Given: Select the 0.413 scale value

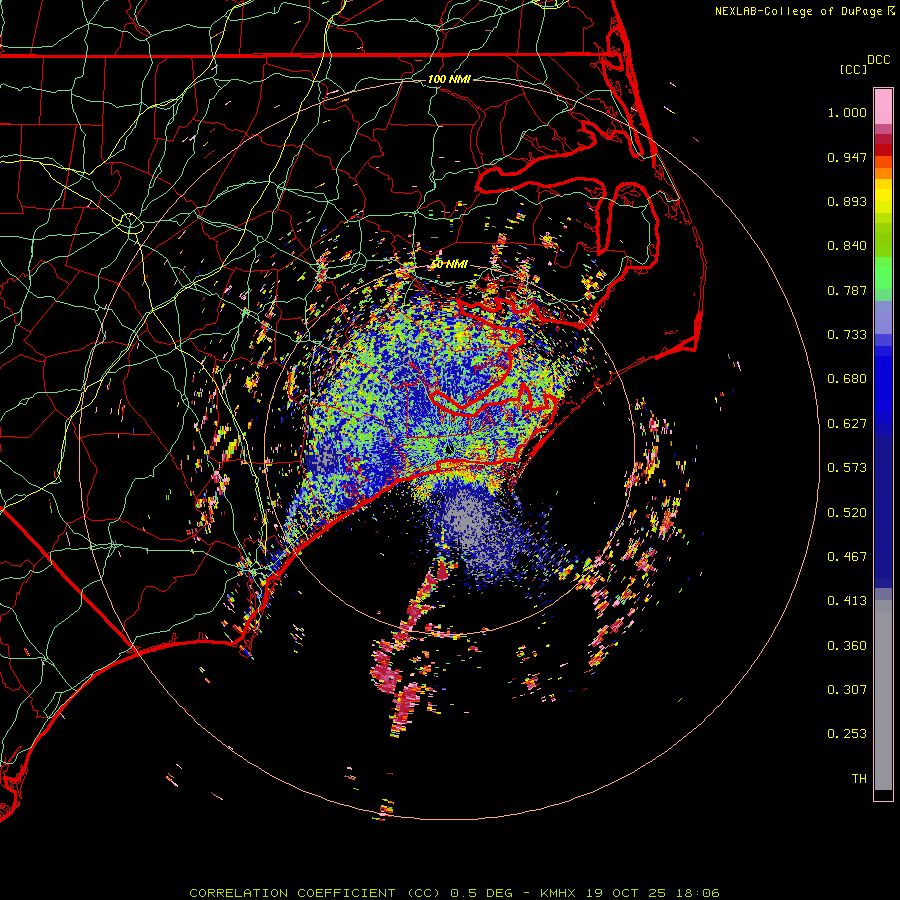Looking at the screenshot, I should pos(847,601).
